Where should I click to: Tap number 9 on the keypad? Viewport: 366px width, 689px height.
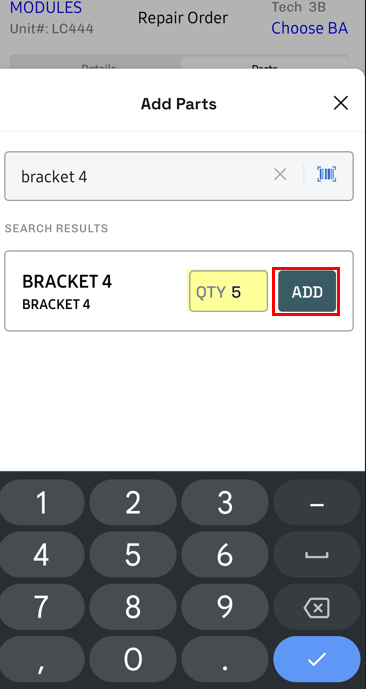tap(225, 608)
